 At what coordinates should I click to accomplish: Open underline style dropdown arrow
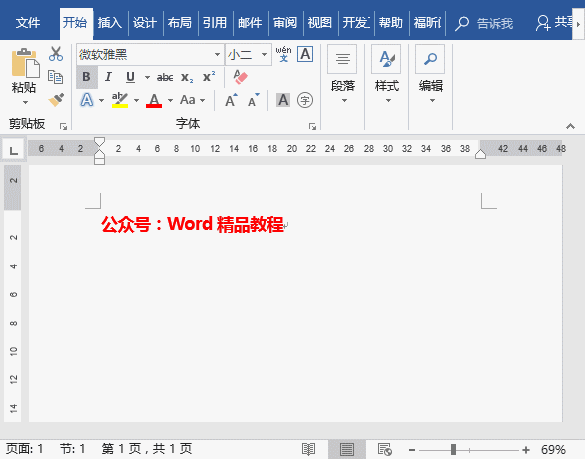(147, 78)
